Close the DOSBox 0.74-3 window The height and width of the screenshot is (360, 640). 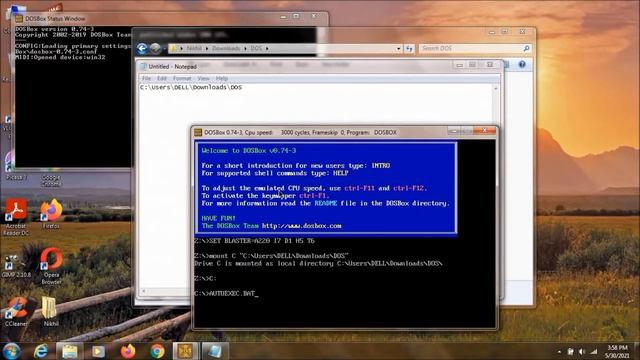point(485,131)
